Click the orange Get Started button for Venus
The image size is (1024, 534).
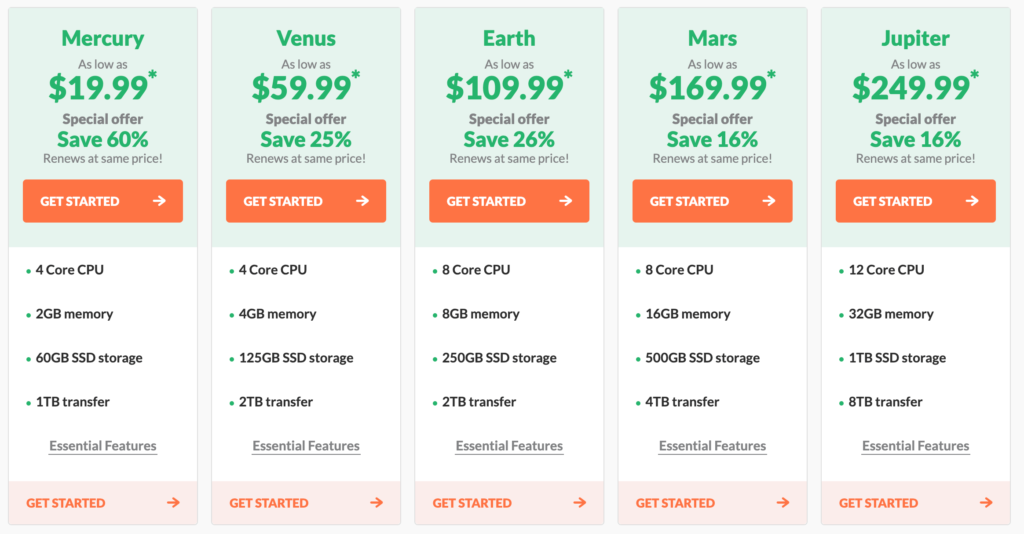[306, 201]
